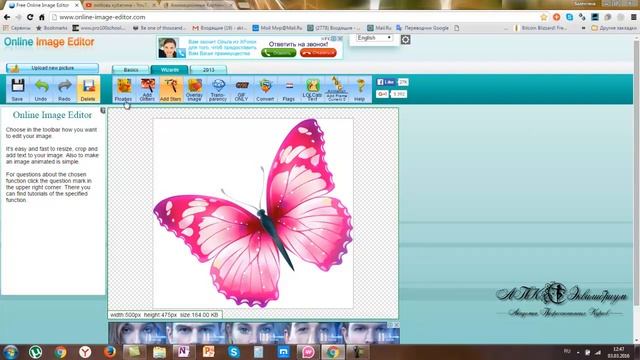Switch to the Wizards tab
This screenshot has height=360, width=640.
pos(169,69)
